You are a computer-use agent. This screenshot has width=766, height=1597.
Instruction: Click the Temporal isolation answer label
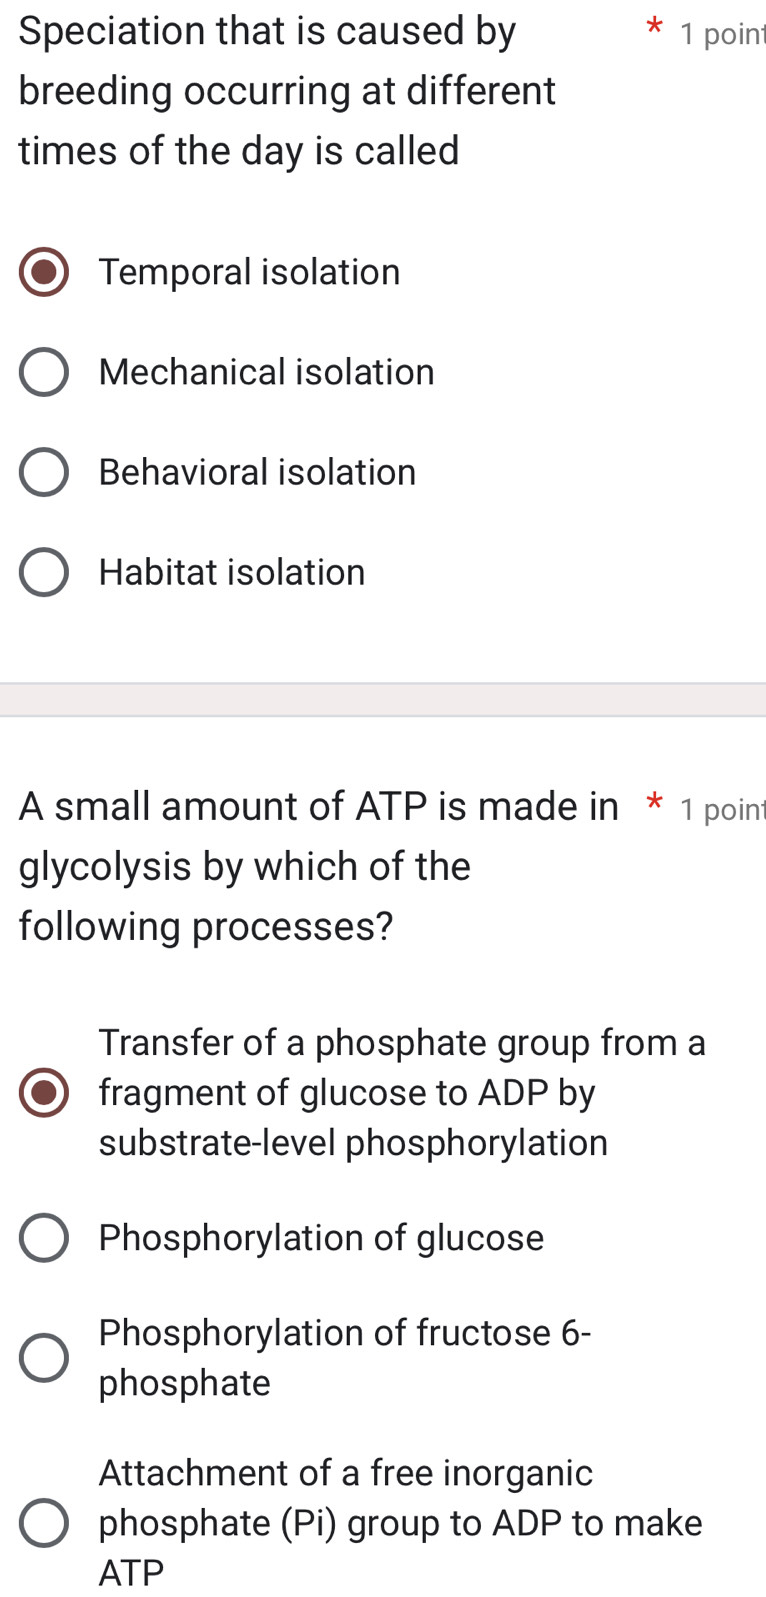pyautogui.click(x=249, y=271)
